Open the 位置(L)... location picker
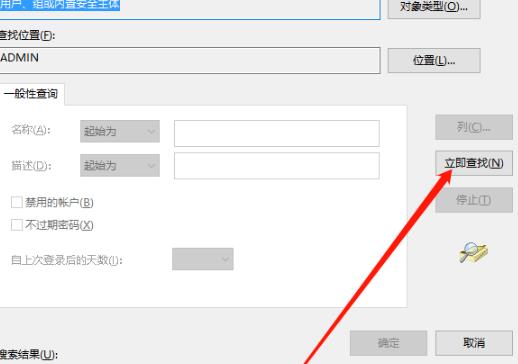Image resolution: width=518 pixels, height=364 pixels. coord(434,60)
